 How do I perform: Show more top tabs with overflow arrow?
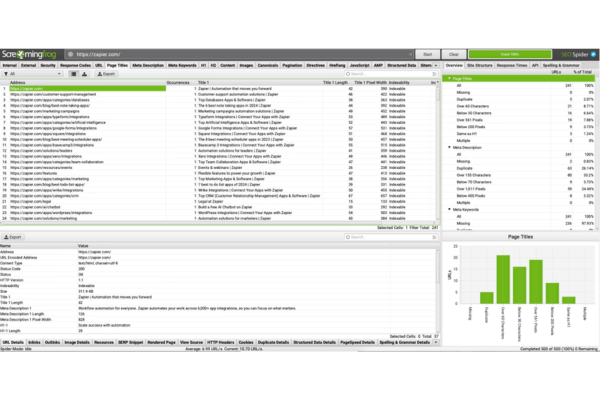[x=436, y=65]
